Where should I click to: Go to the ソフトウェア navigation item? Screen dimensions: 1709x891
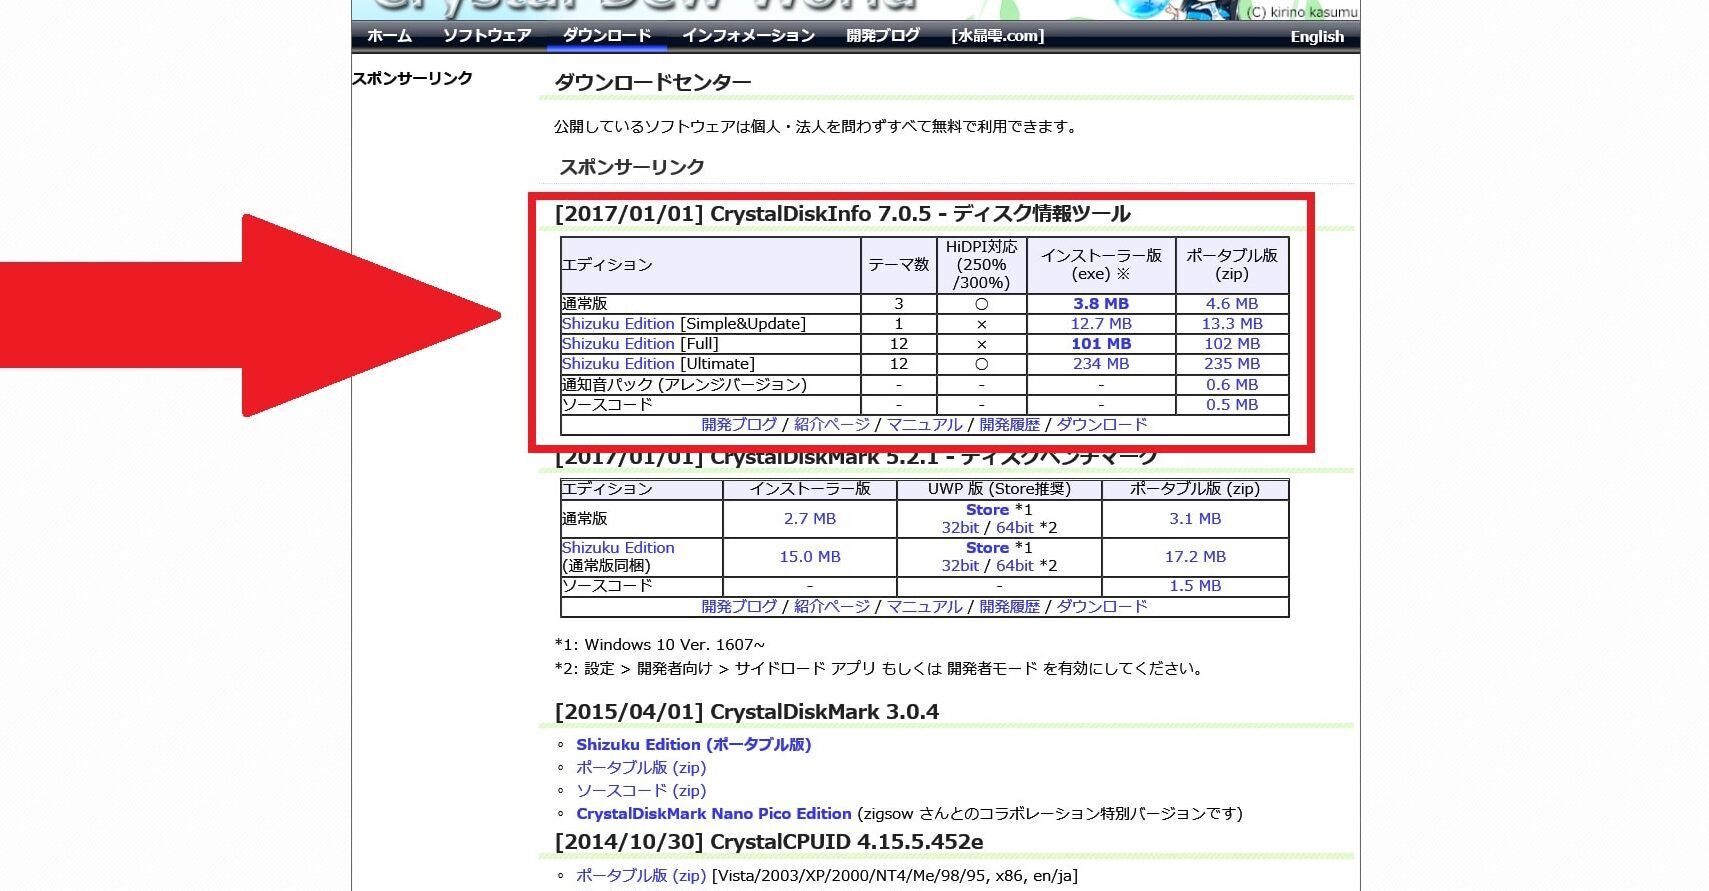tap(487, 36)
